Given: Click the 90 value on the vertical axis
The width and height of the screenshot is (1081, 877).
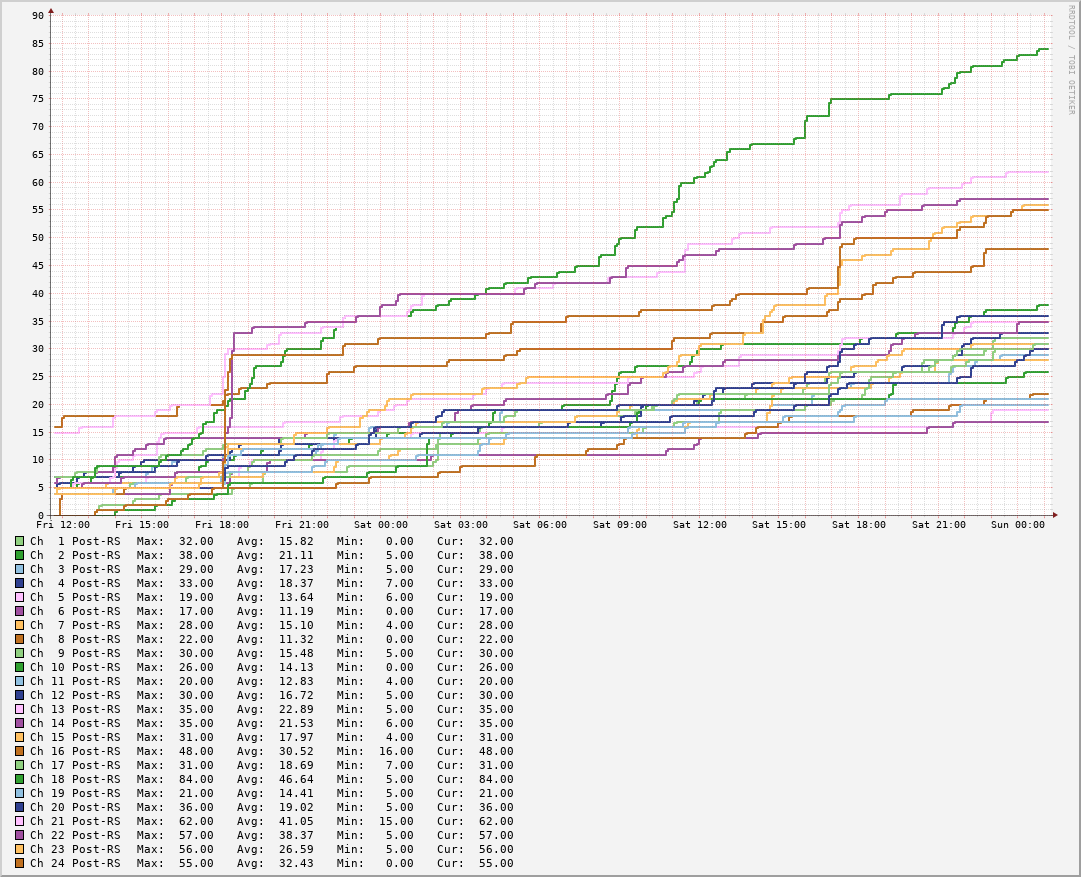Looking at the screenshot, I should [x=38, y=15].
